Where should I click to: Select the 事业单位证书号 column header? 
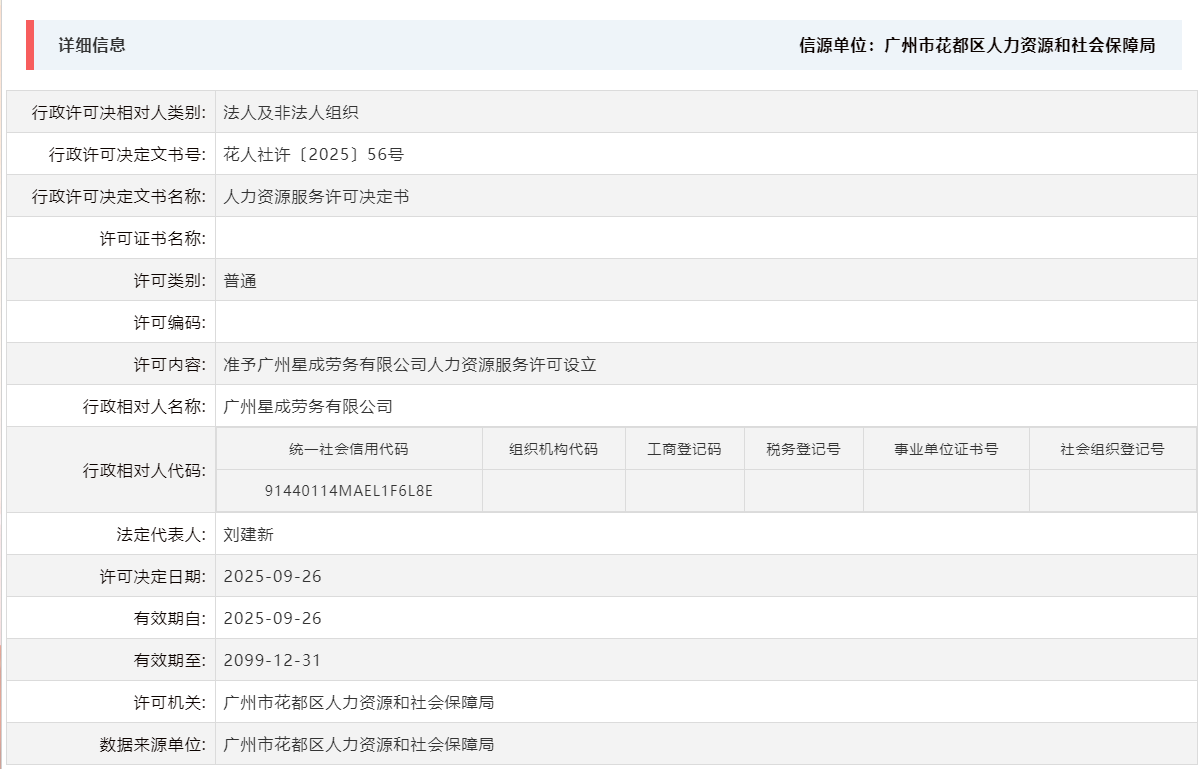point(942,448)
